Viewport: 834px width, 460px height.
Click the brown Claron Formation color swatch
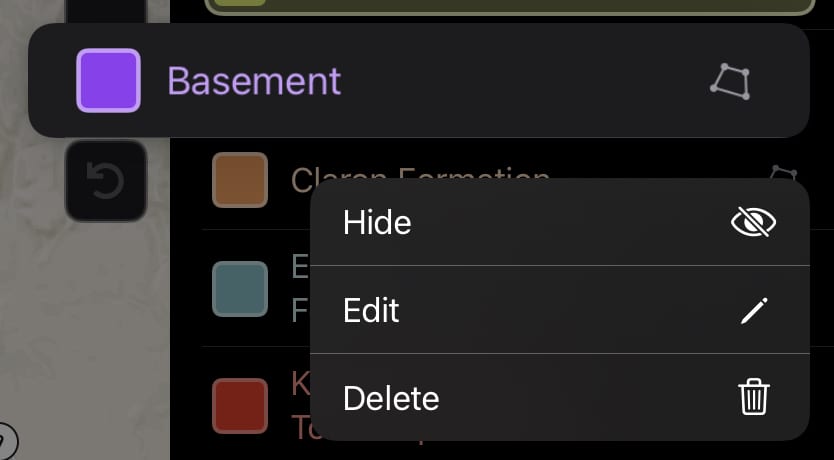click(240, 180)
